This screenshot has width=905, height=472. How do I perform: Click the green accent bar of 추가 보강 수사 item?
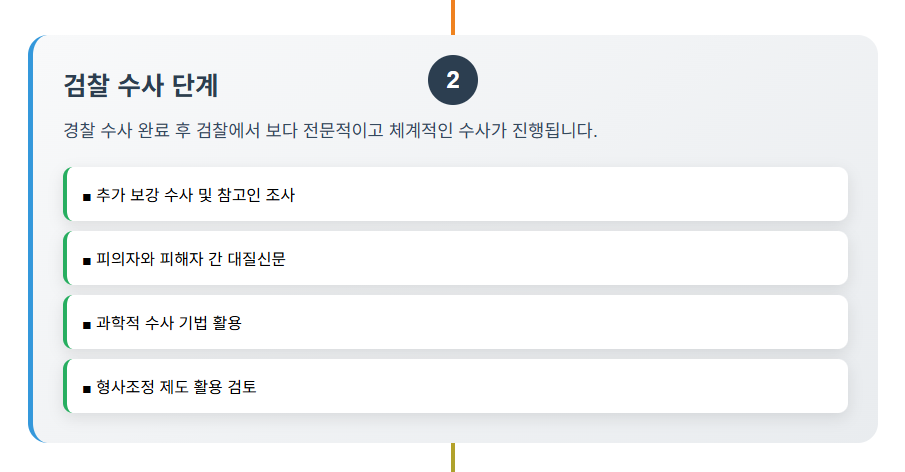pyautogui.click(x=64, y=194)
